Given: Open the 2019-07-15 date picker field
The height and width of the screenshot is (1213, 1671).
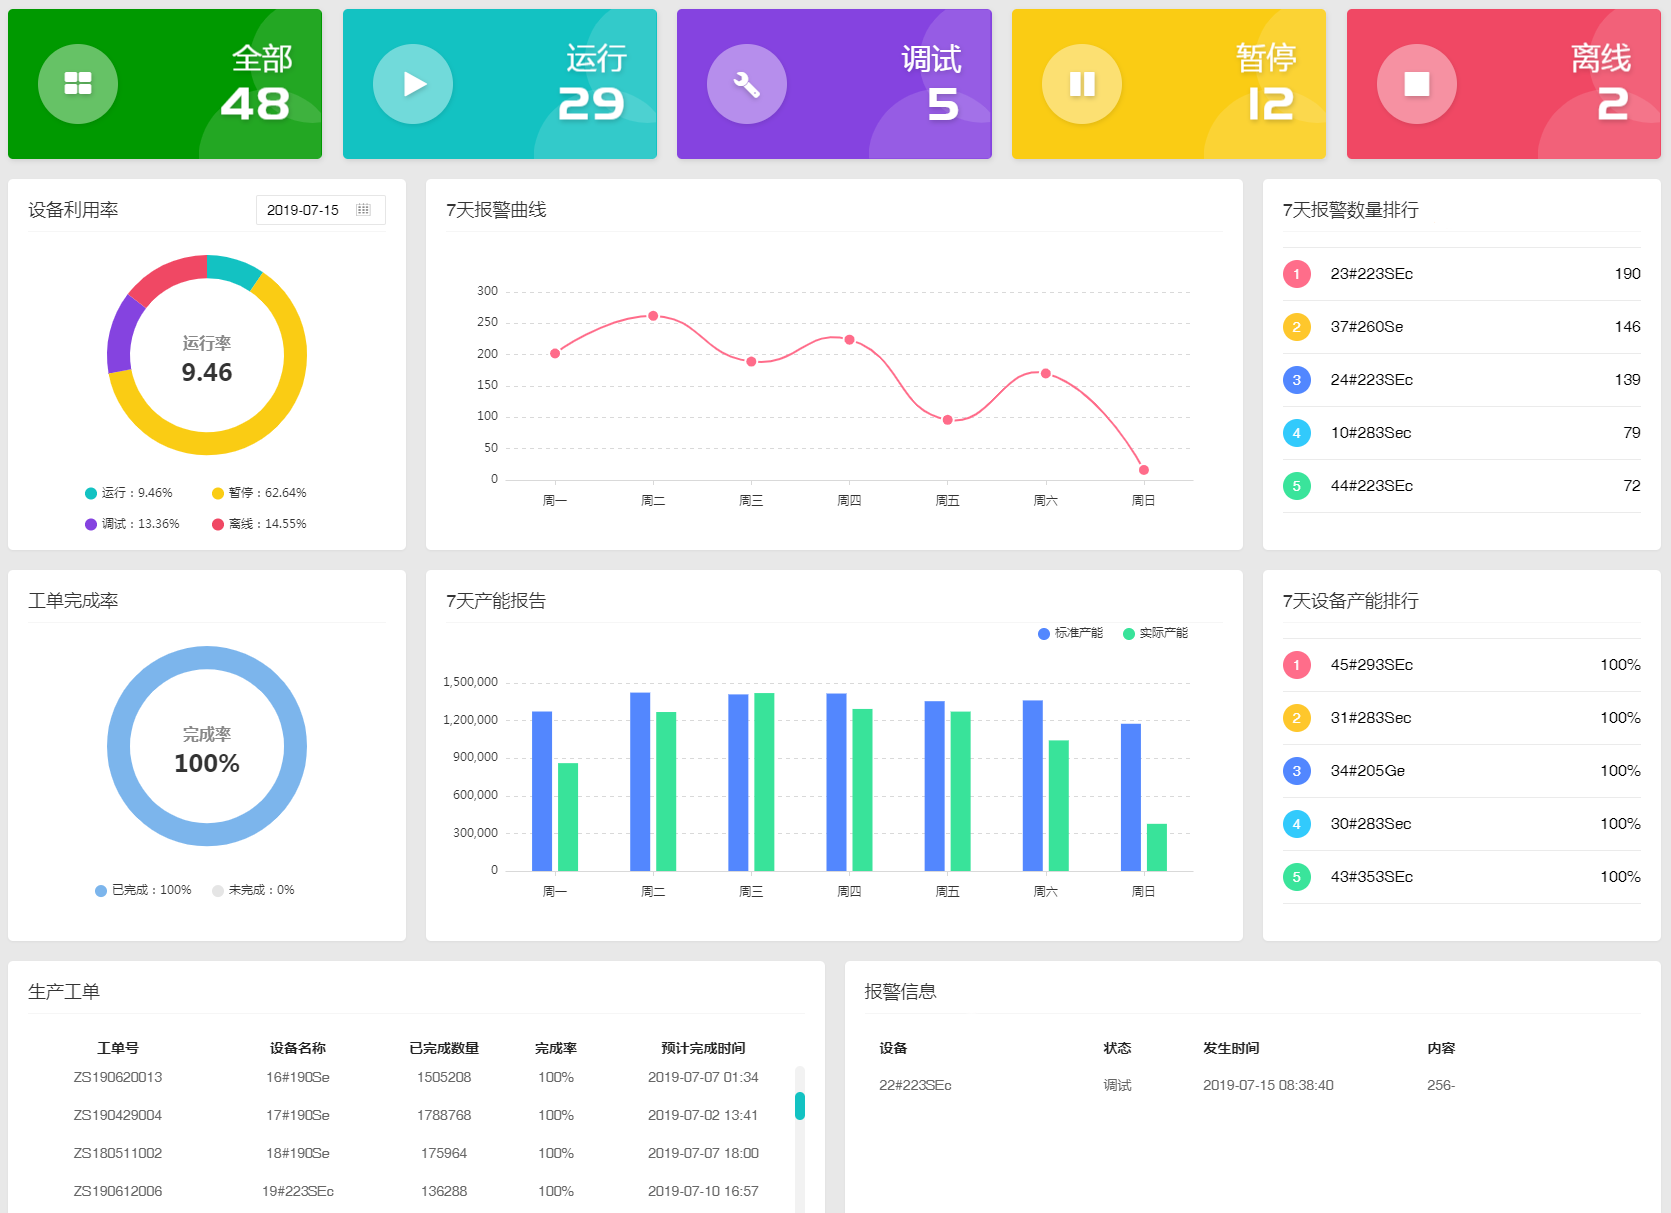Looking at the screenshot, I should 304,210.
